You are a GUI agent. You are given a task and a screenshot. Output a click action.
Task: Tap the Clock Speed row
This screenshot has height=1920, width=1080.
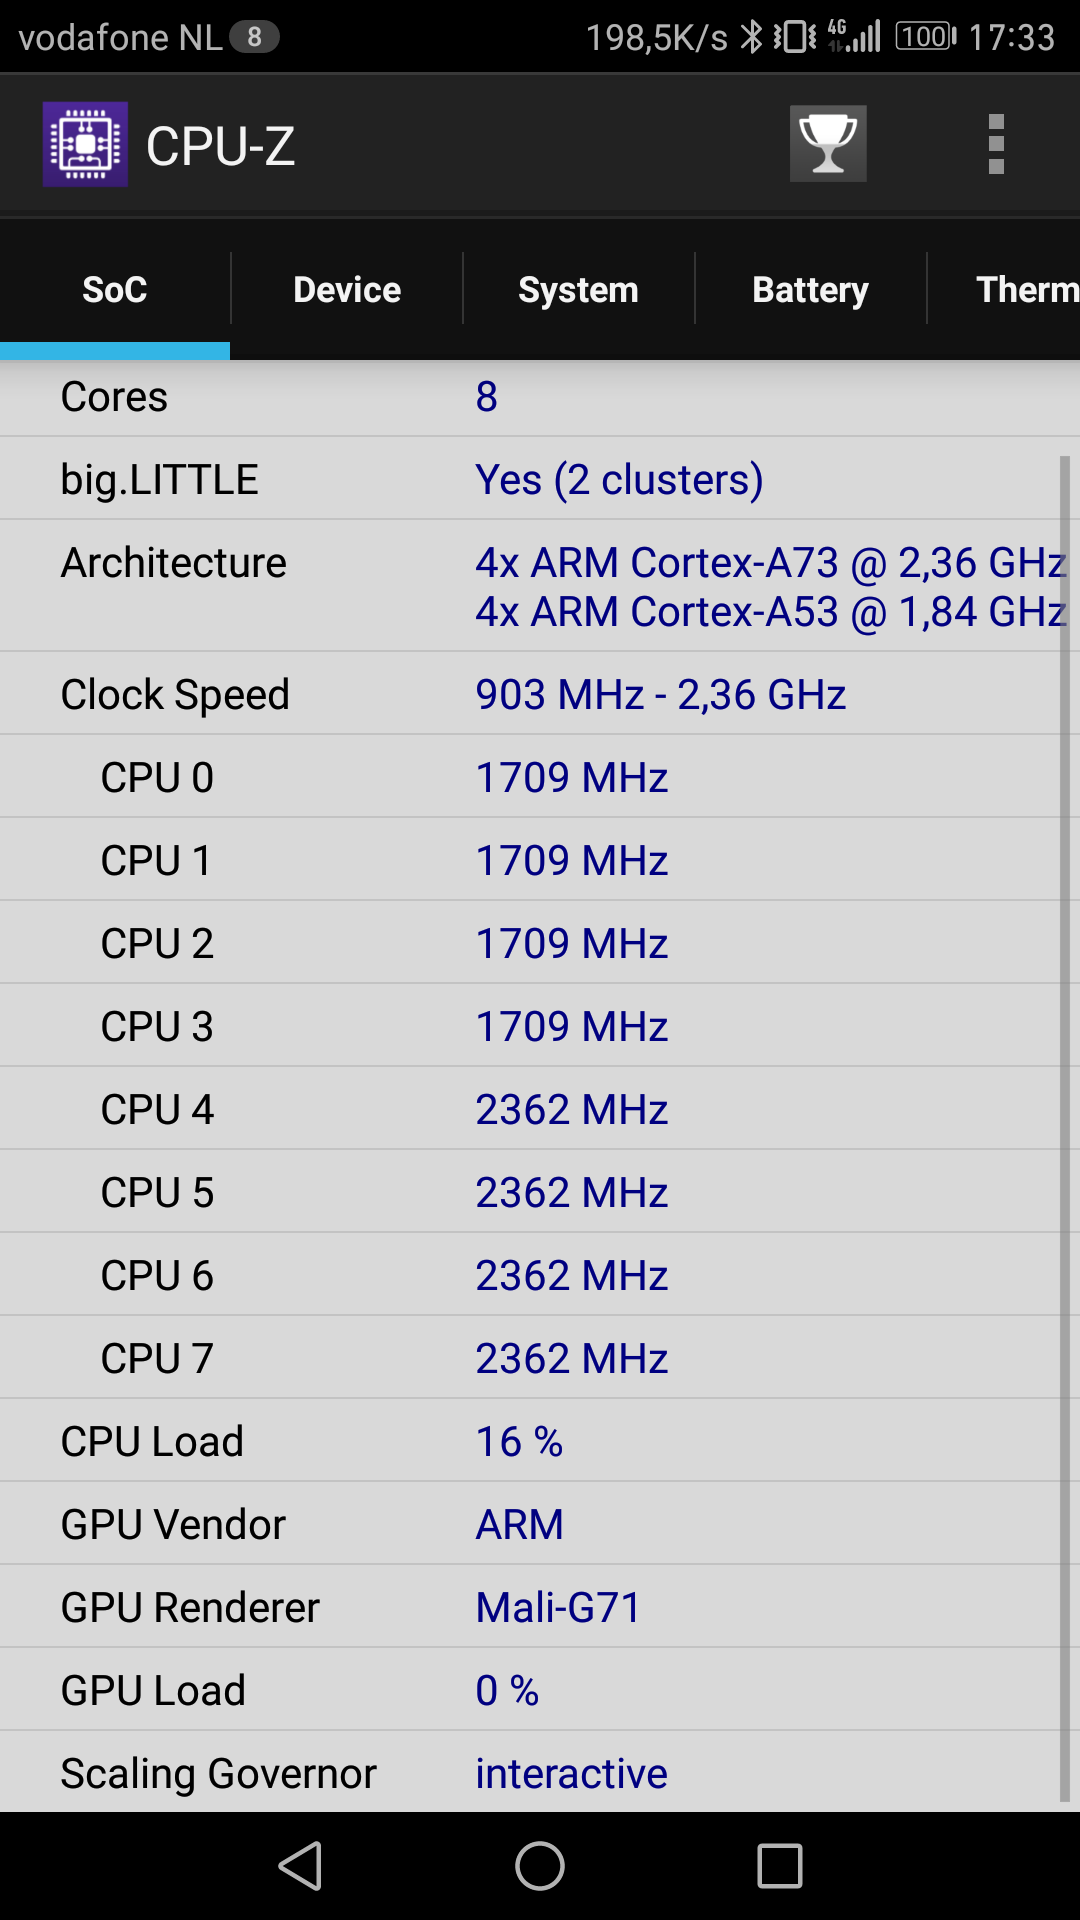[x=530, y=694]
